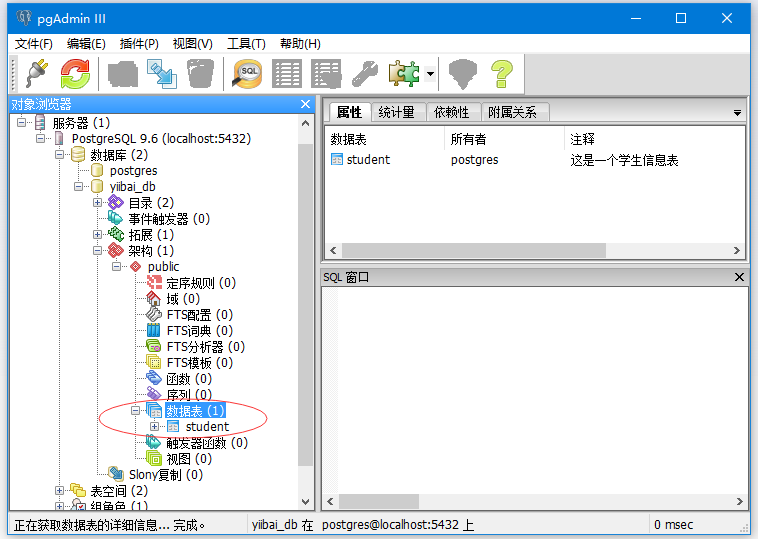Image resolution: width=758 pixels, height=539 pixels.
Task: Switch to the 依赖性 tab
Action: point(452,112)
